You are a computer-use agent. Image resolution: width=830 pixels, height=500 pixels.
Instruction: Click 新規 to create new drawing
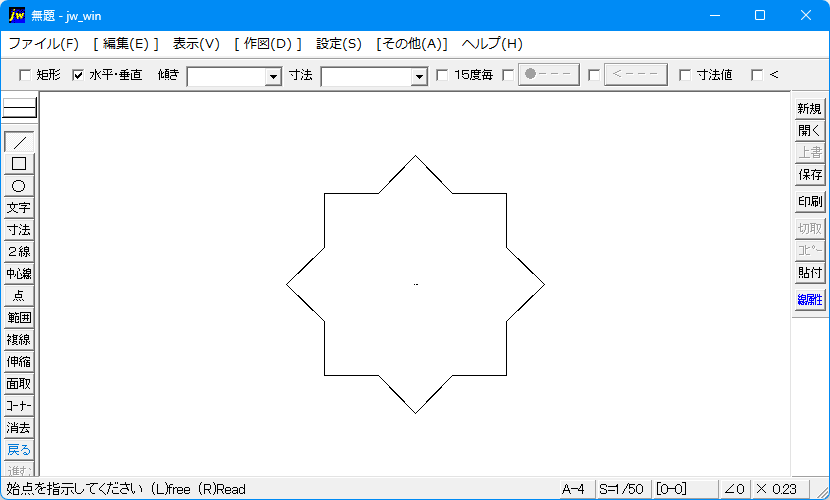(x=810, y=108)
